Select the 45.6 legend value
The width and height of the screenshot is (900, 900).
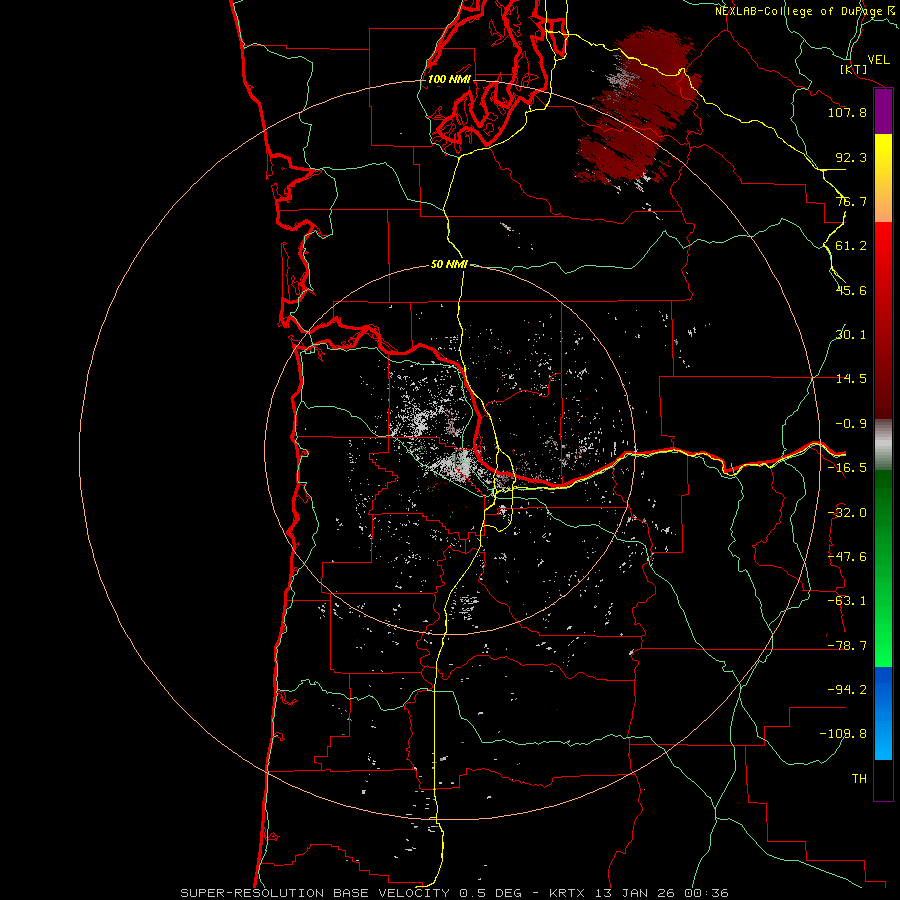click(x=851, y=290)
